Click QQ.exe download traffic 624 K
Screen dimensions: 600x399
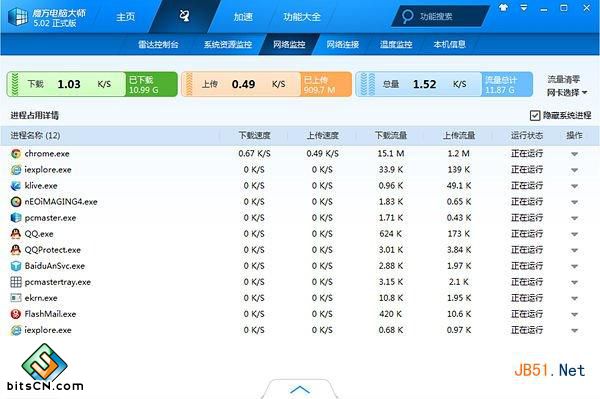(x=391, y=234)
